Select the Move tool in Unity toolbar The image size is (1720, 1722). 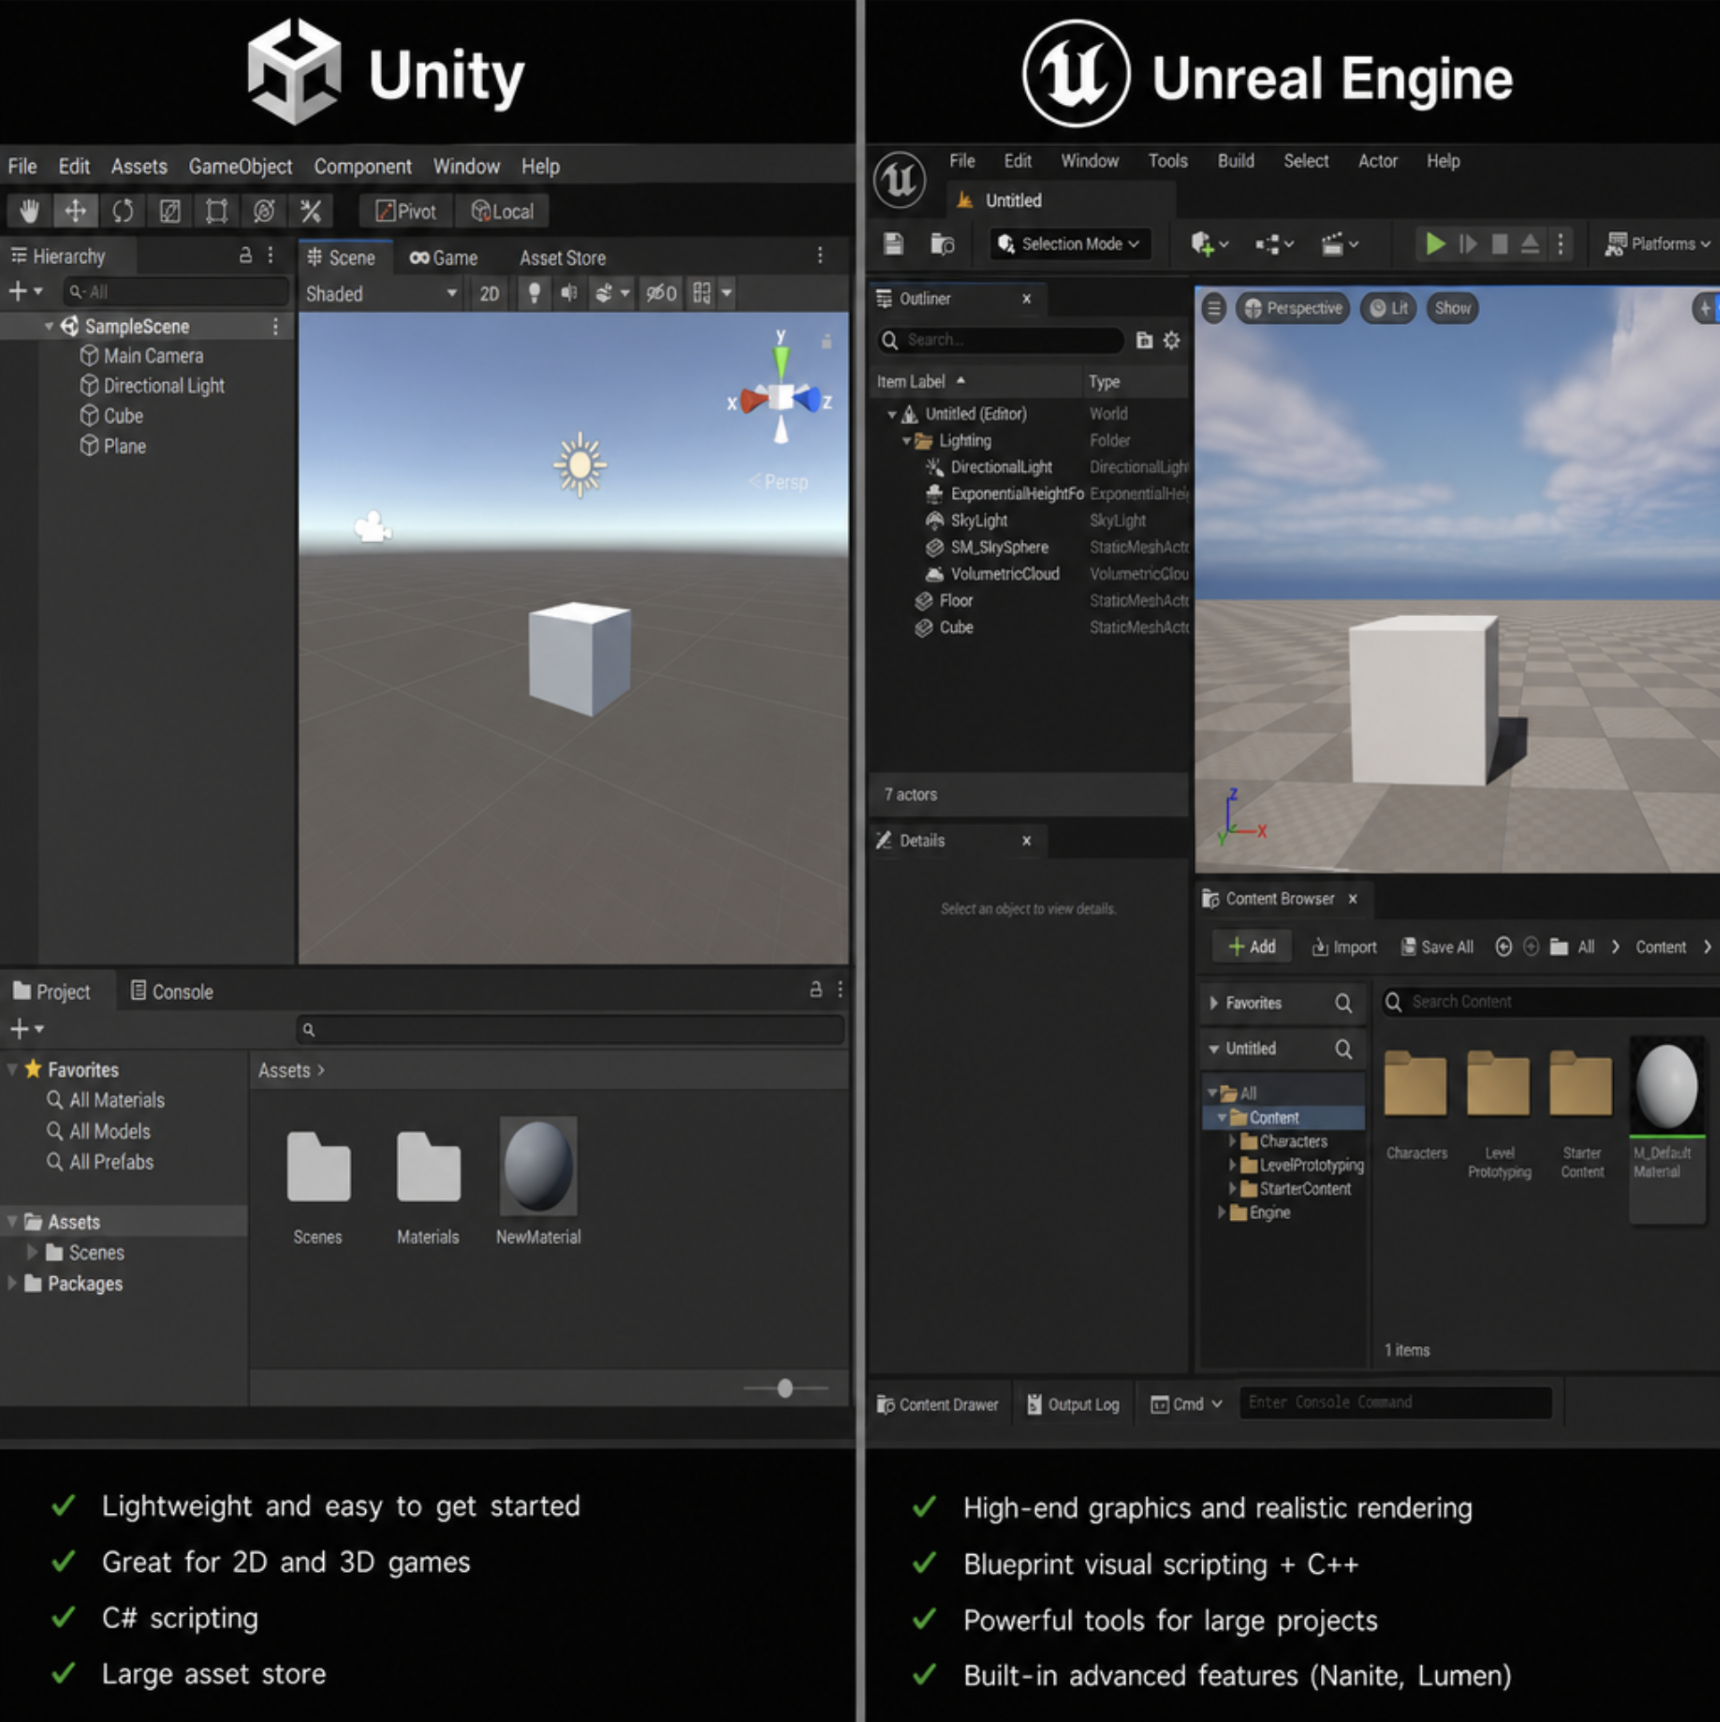tap(75, 211)
